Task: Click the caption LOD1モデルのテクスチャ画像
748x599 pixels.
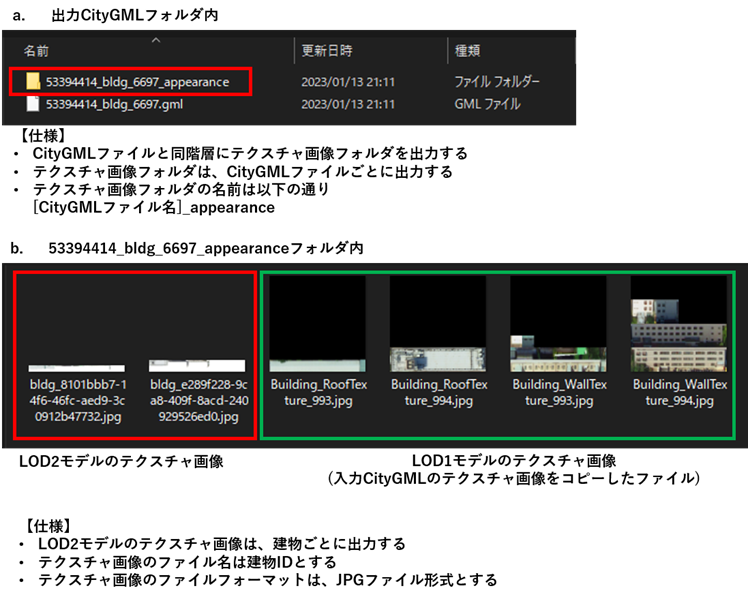Action: [x=514, y=461]
